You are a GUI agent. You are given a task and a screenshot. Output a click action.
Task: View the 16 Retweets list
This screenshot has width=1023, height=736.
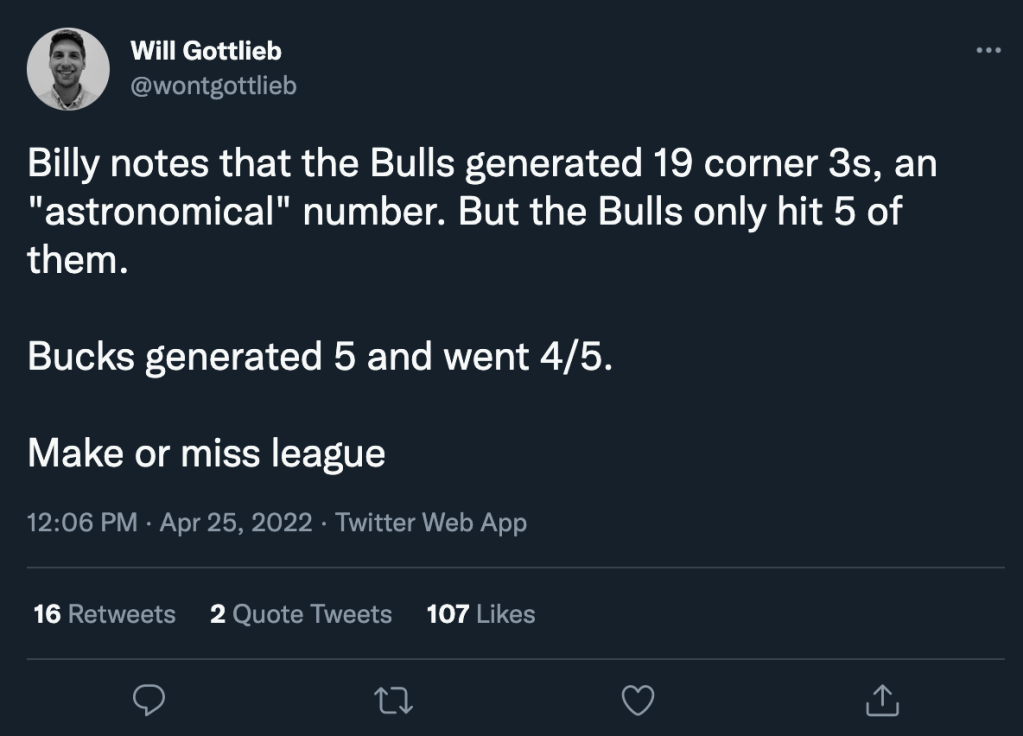click(104, 613)
